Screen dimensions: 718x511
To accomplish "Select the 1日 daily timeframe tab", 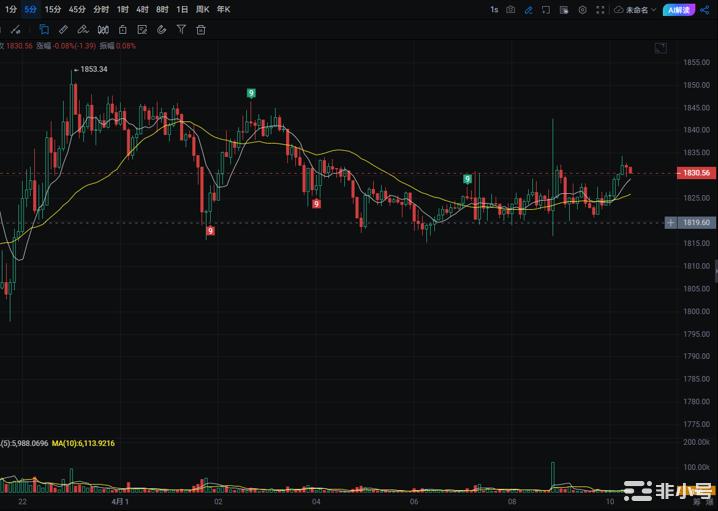I will (182, 9).
